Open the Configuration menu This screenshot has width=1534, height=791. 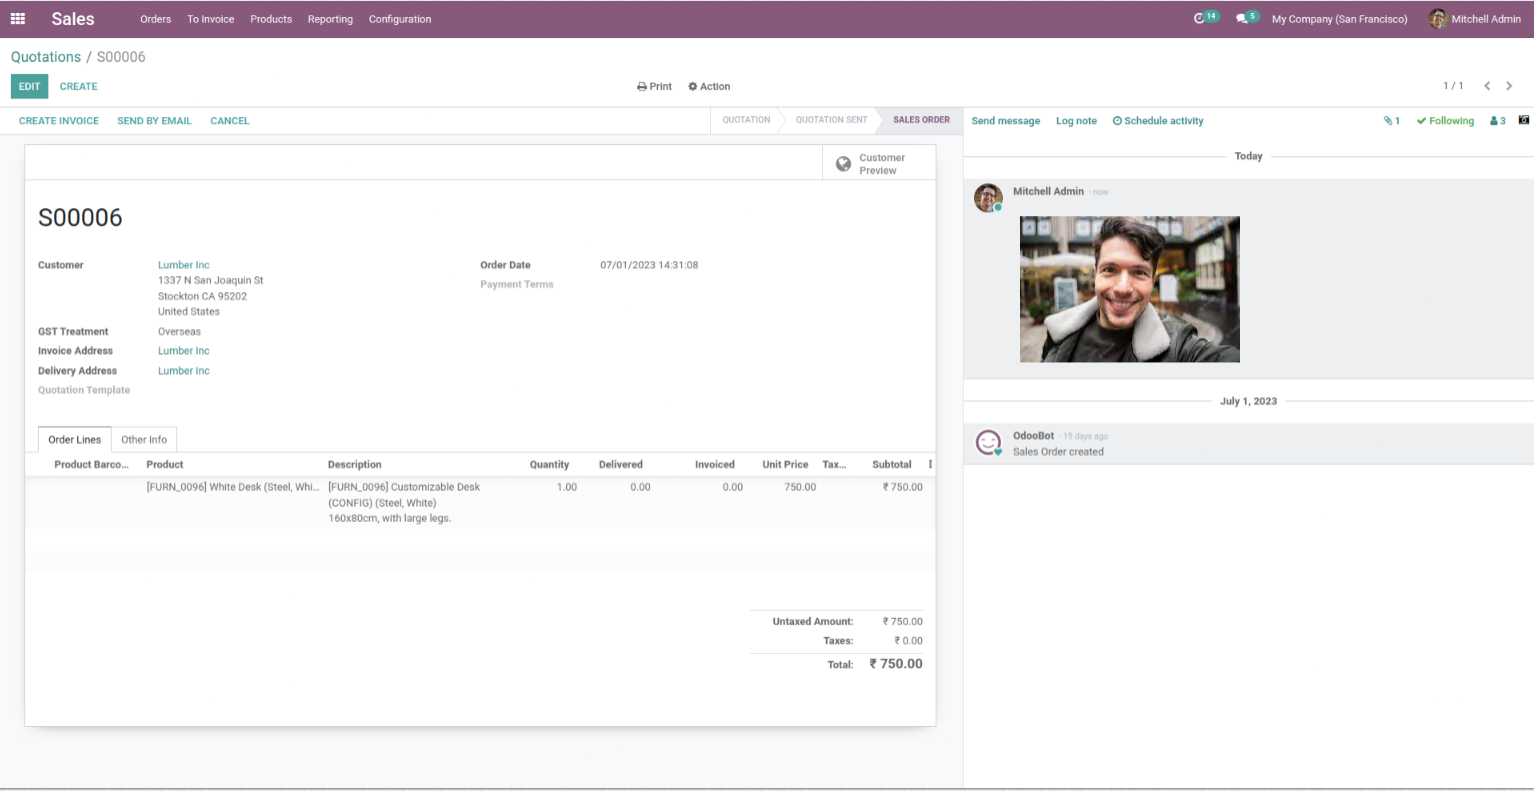coord(400,19)
